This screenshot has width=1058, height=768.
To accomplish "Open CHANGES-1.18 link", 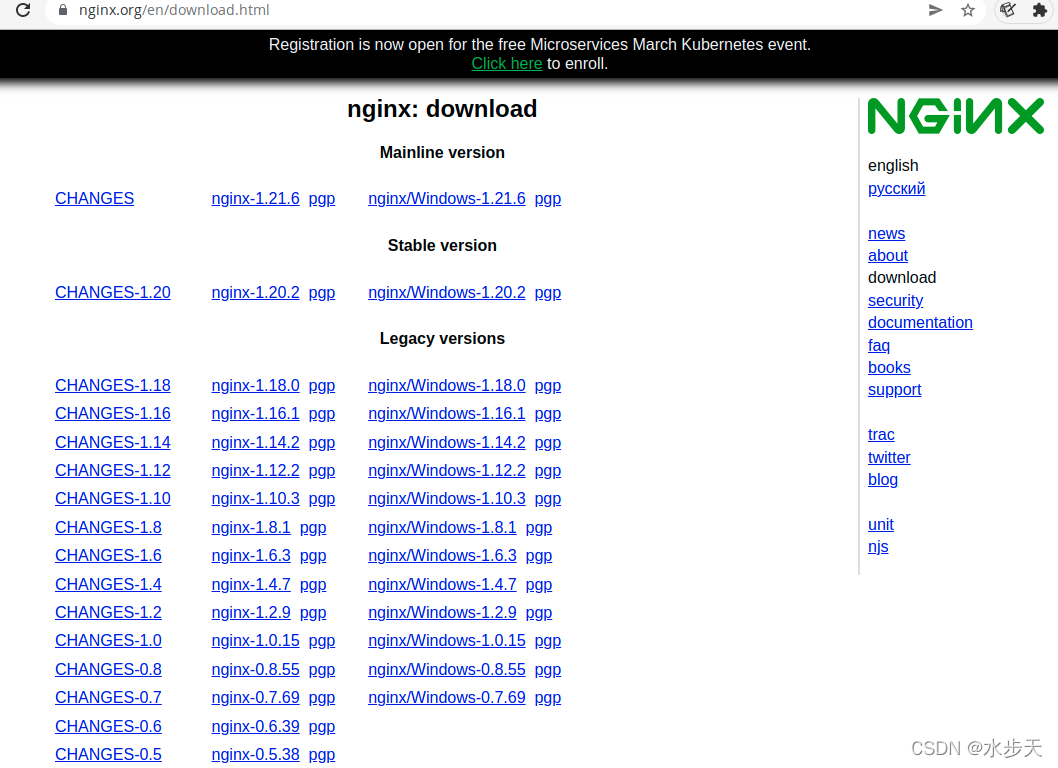I will (113, 385).
